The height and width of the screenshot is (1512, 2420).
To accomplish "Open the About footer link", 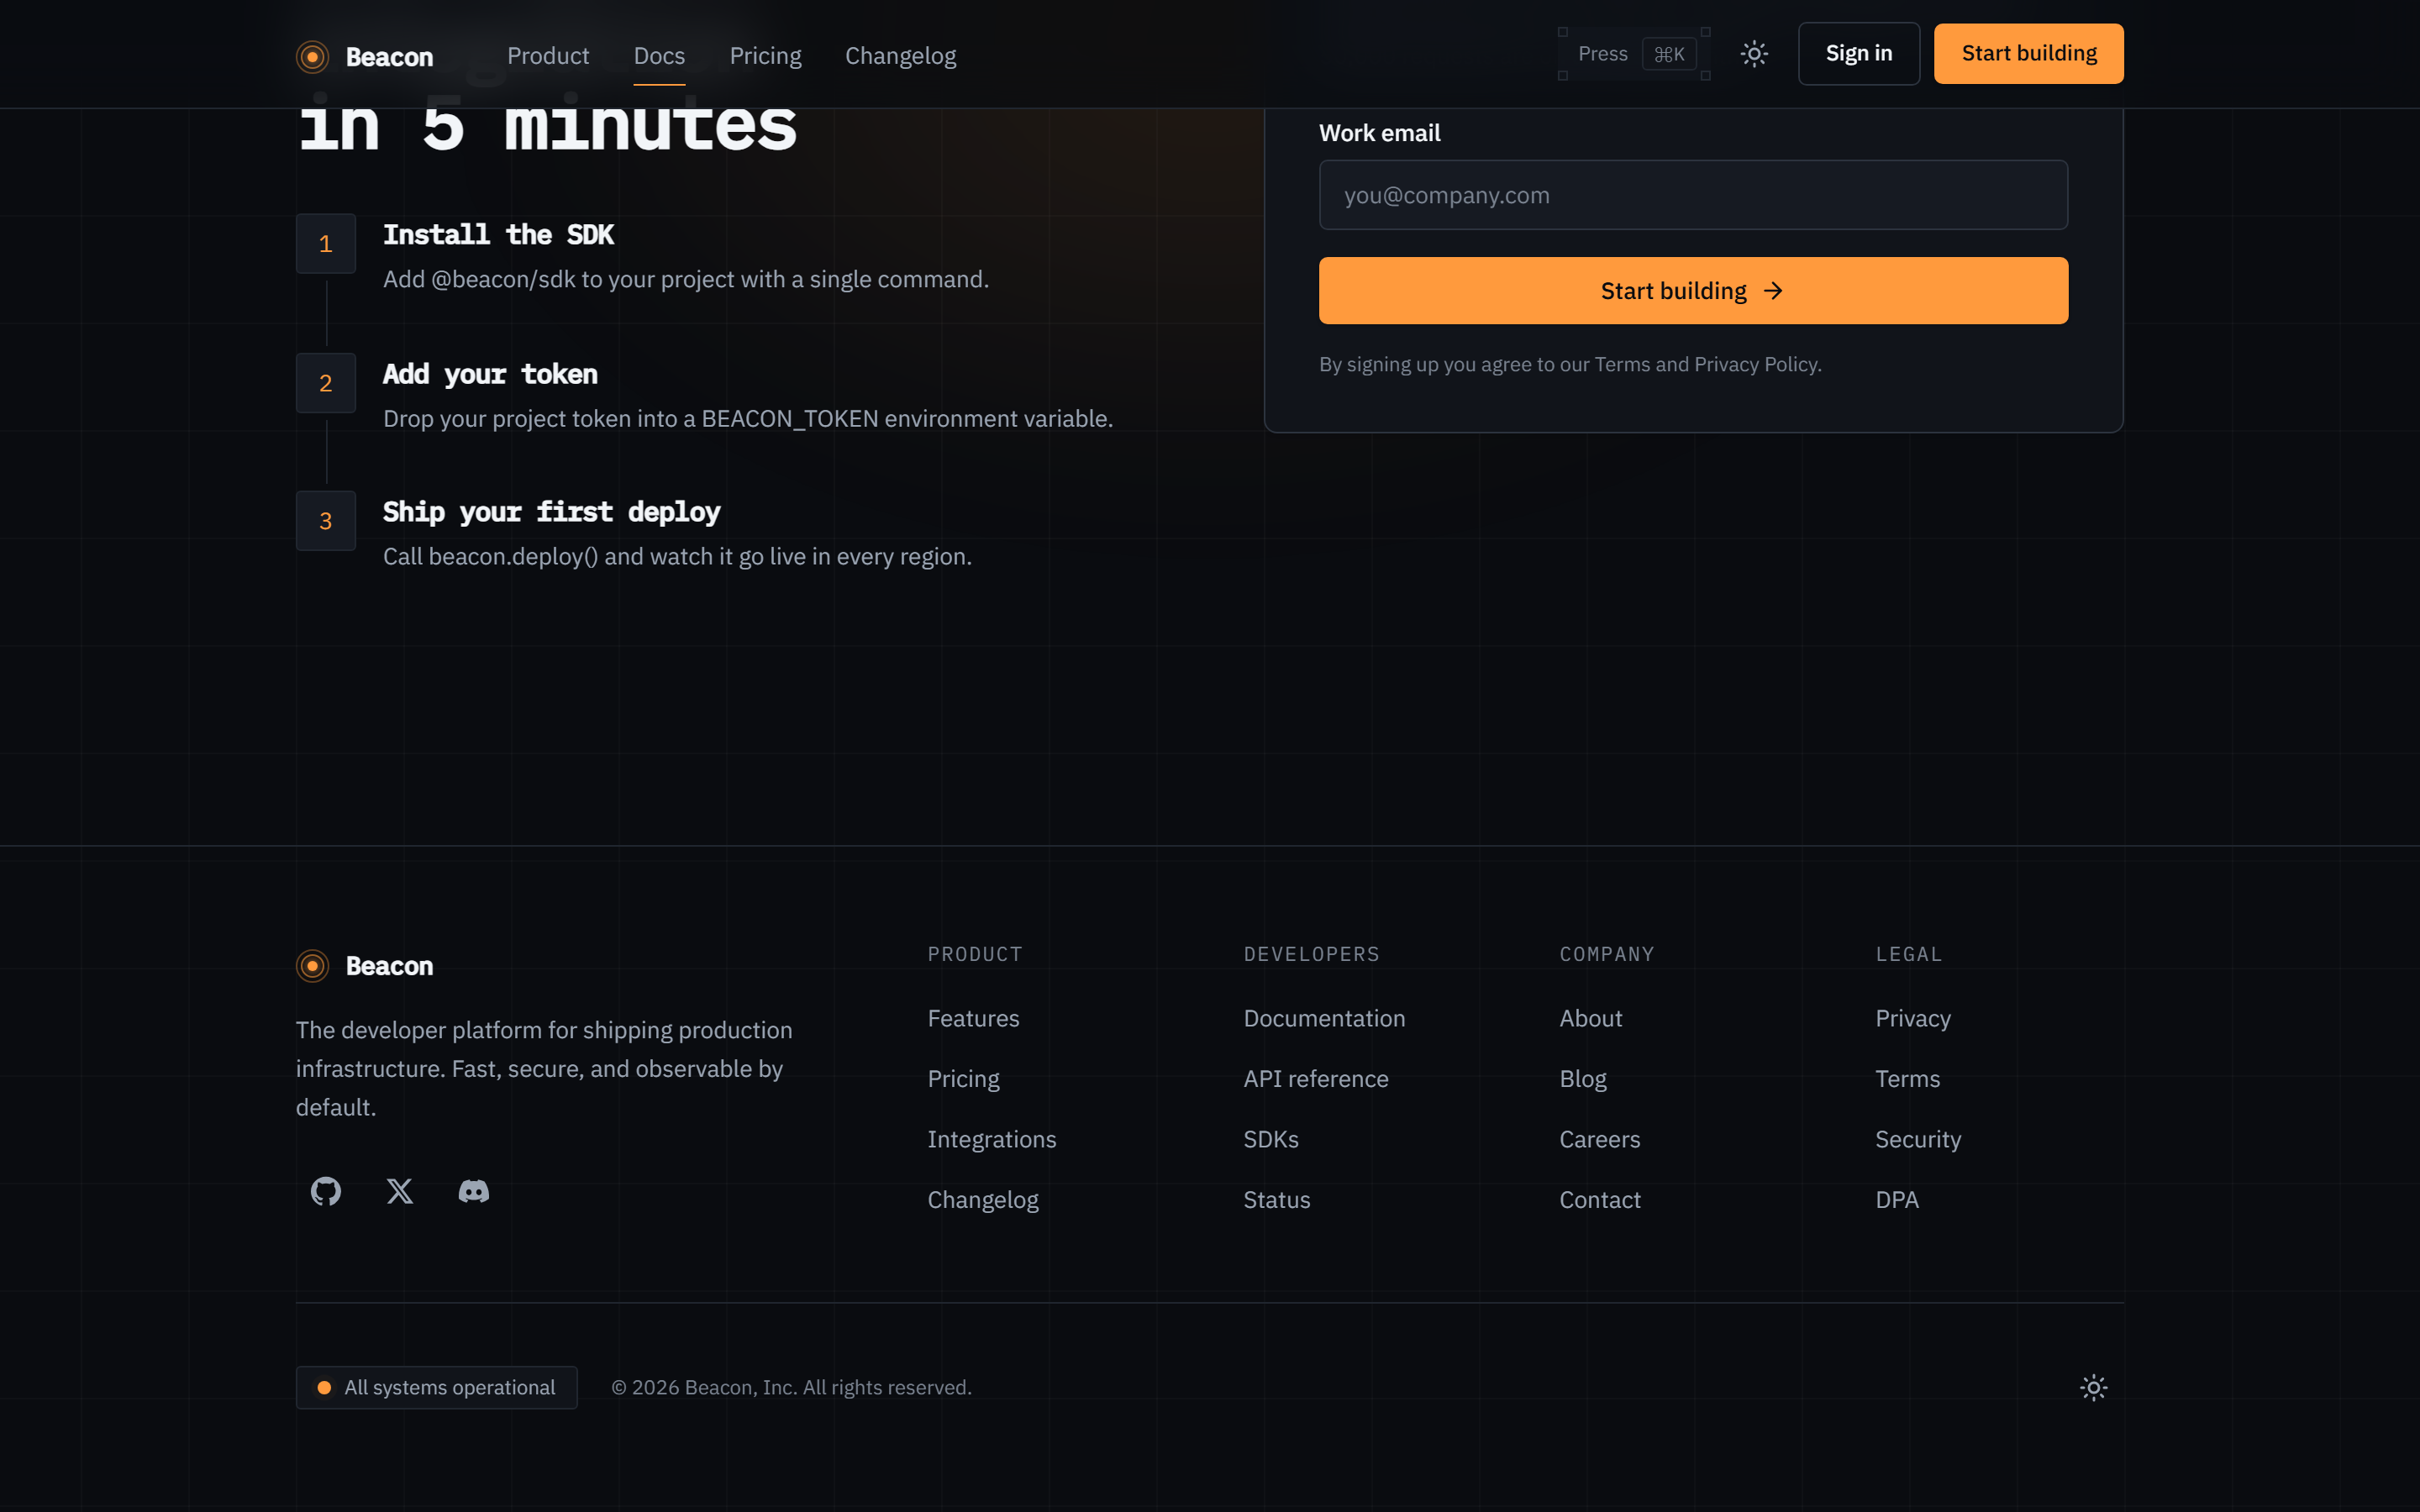I will click(x=1590, y=1018).
